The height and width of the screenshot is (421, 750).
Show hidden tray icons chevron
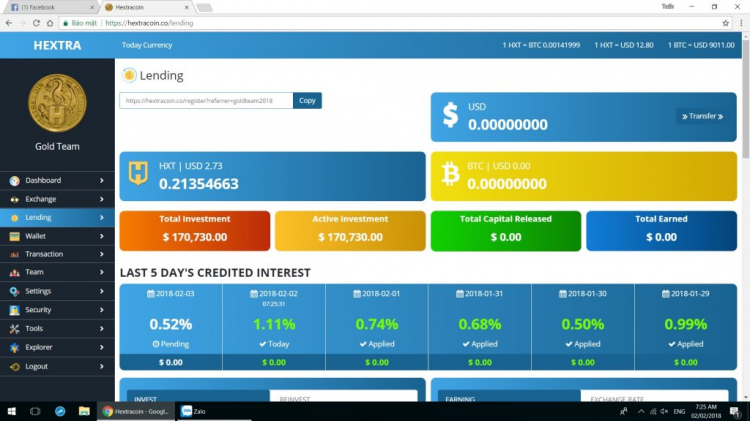(641, 411)
